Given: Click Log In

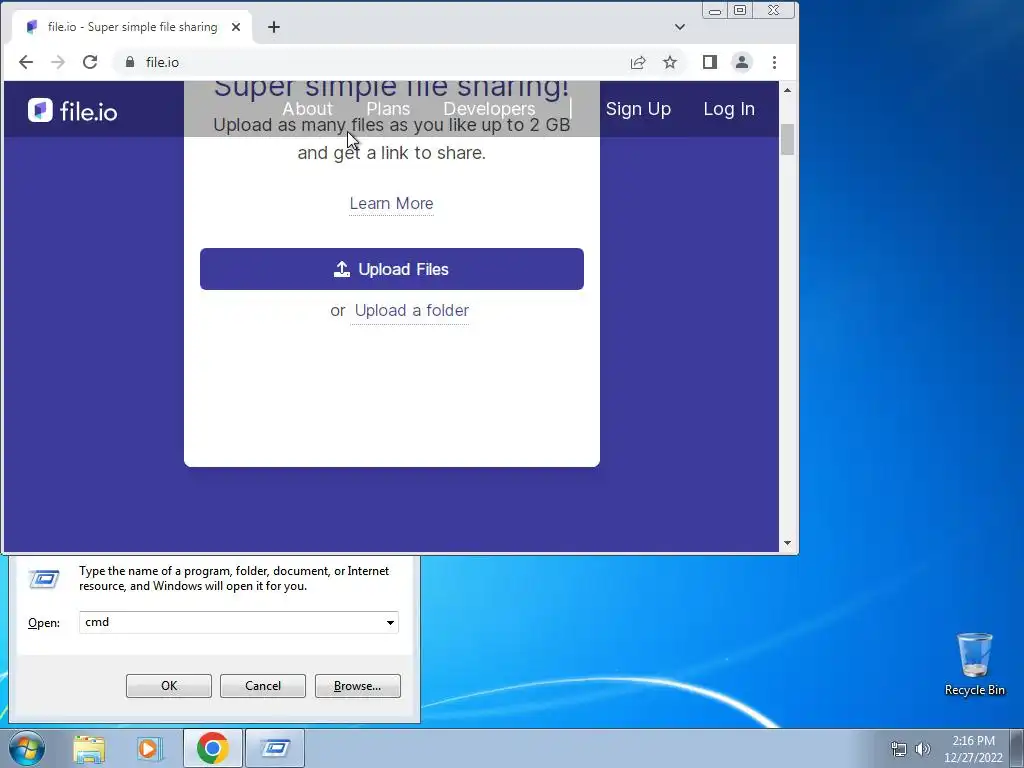Looking at the screenshot, I should 729,109.
